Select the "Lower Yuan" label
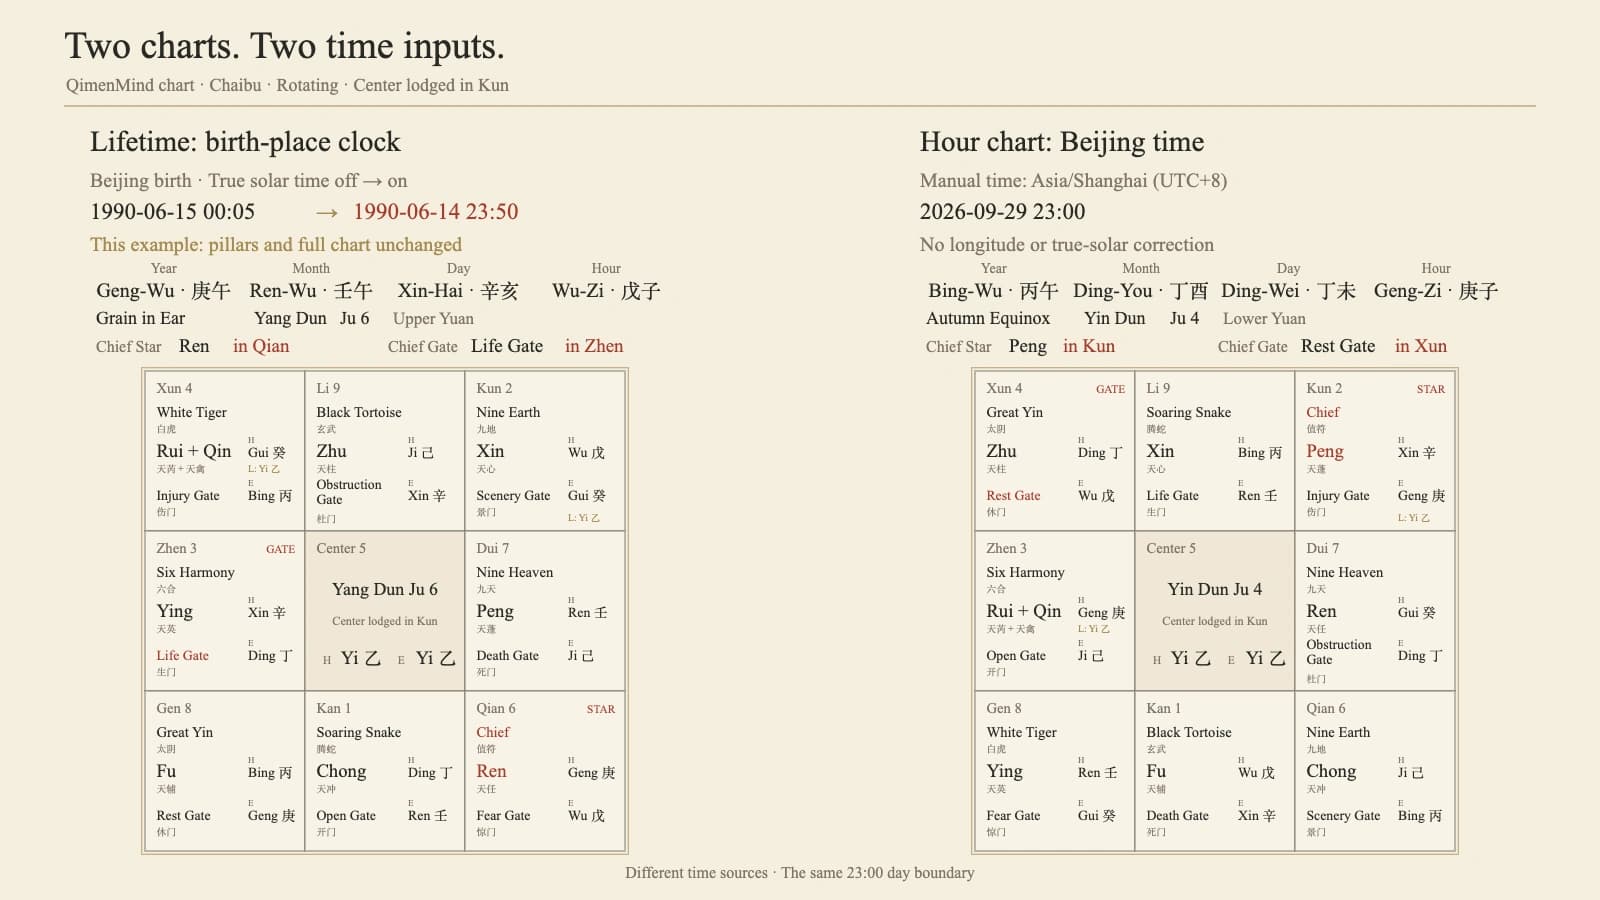This screenshot has width=1600, height=900. coord(1264,318)
